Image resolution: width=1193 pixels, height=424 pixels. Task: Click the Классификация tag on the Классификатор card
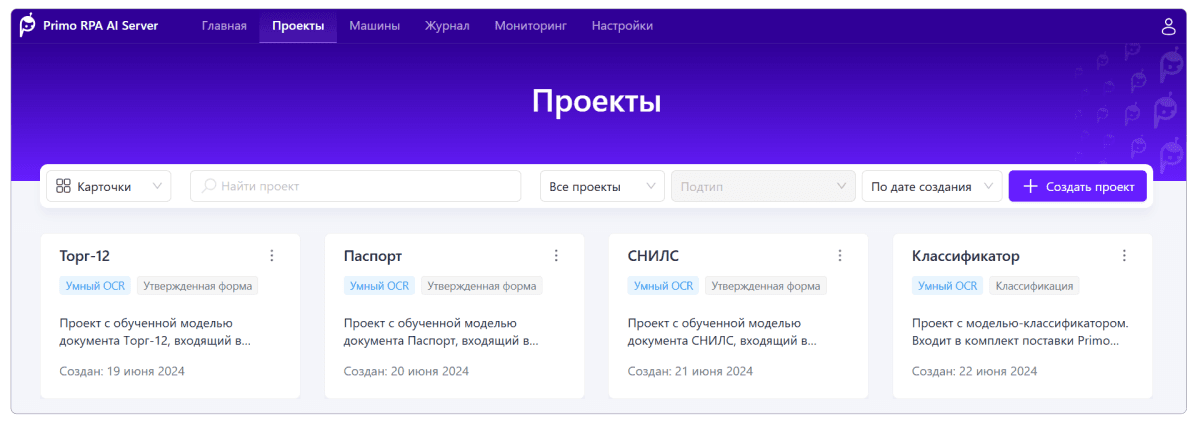1034,286
